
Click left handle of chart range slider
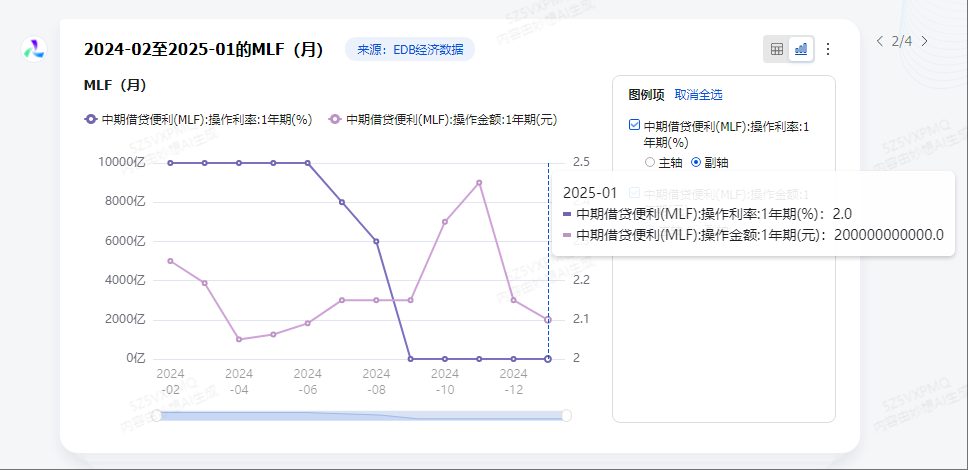click(x=156, y=415)
